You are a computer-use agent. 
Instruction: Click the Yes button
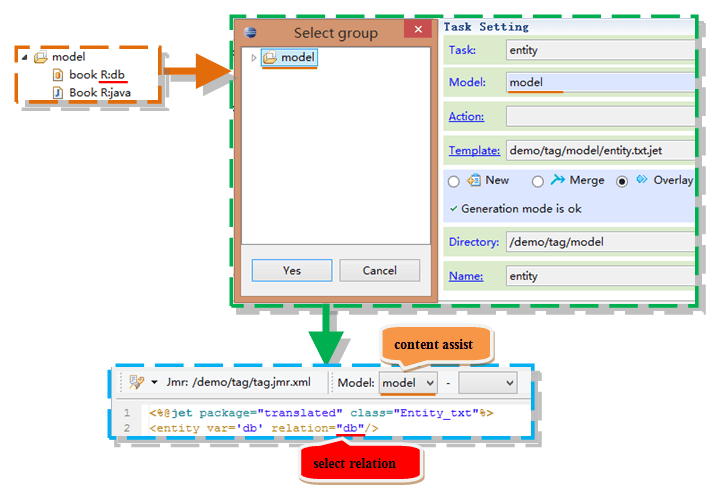292,270
